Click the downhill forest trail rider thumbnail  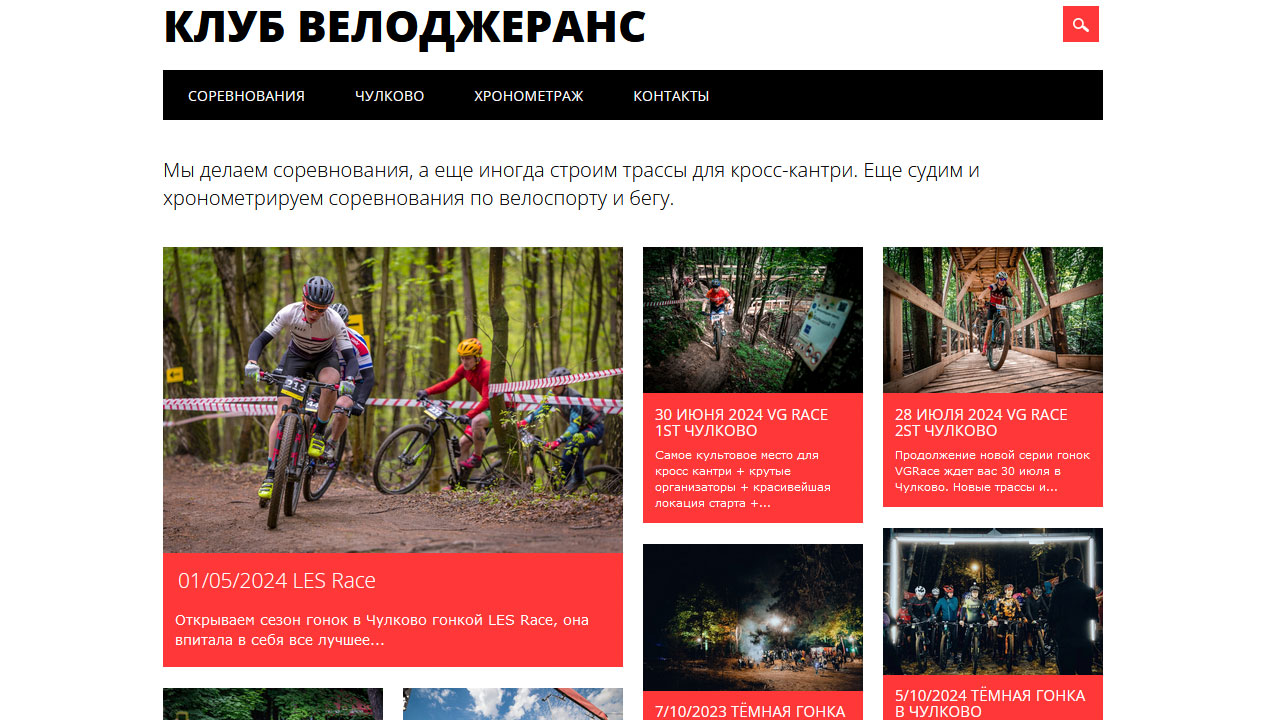pyautogui.click(x=753, y=320)
